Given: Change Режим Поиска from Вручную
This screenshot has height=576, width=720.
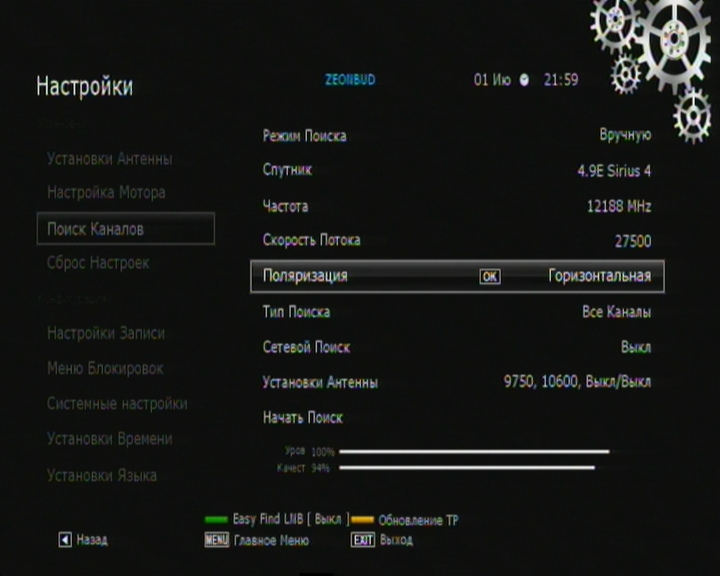Looking at the screenshot, I should 625,135.
